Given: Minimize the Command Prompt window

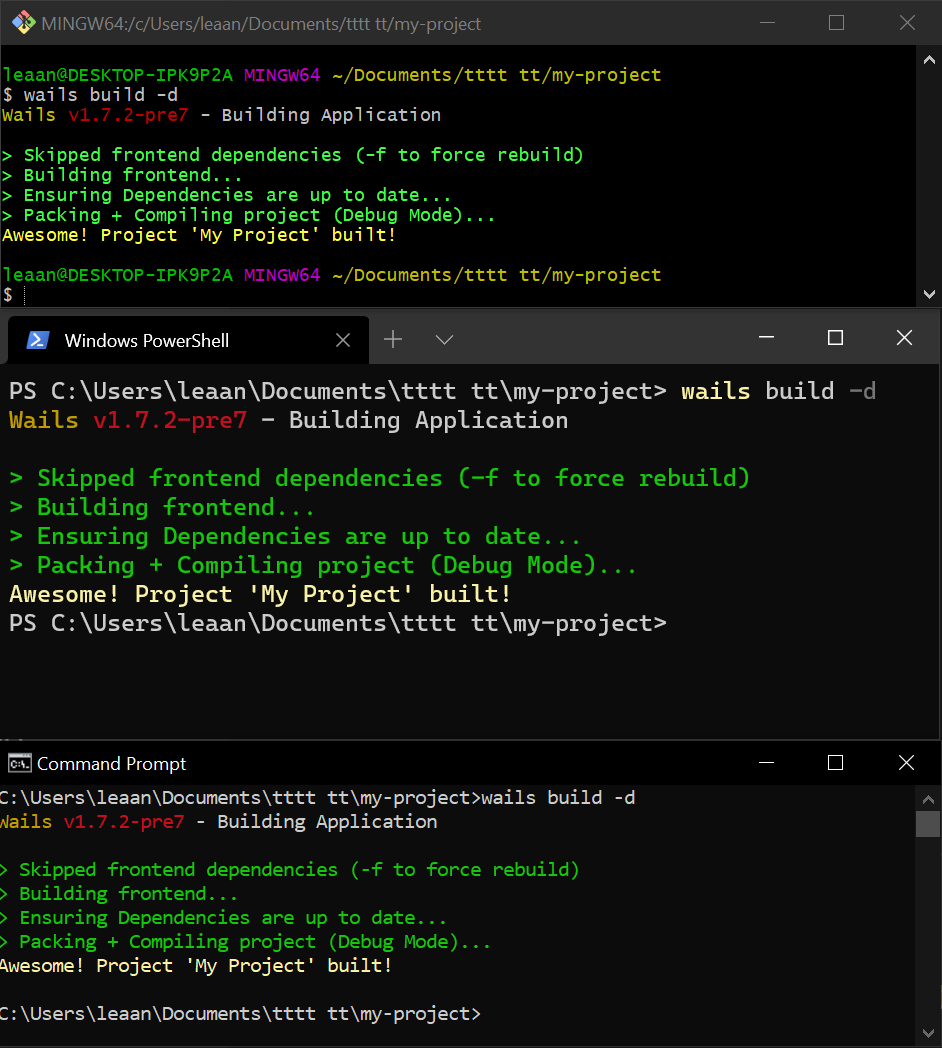Looking at the screenshot, I should click(x=767, y=763).
